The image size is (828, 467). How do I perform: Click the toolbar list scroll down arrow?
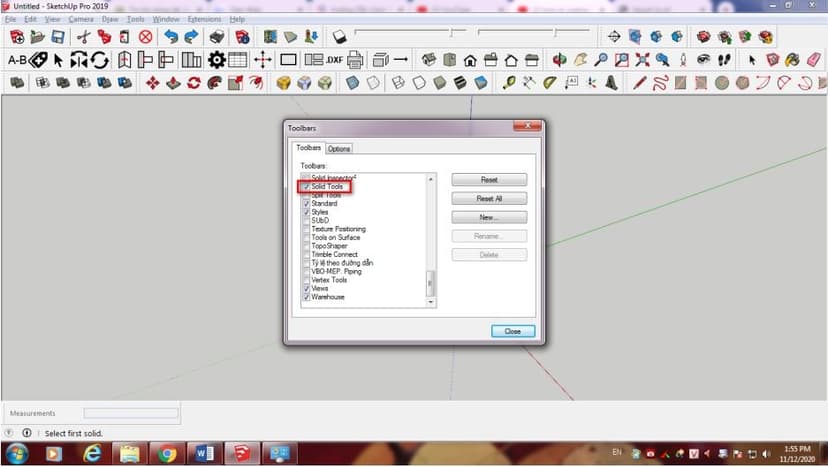[x=431, y=303]
